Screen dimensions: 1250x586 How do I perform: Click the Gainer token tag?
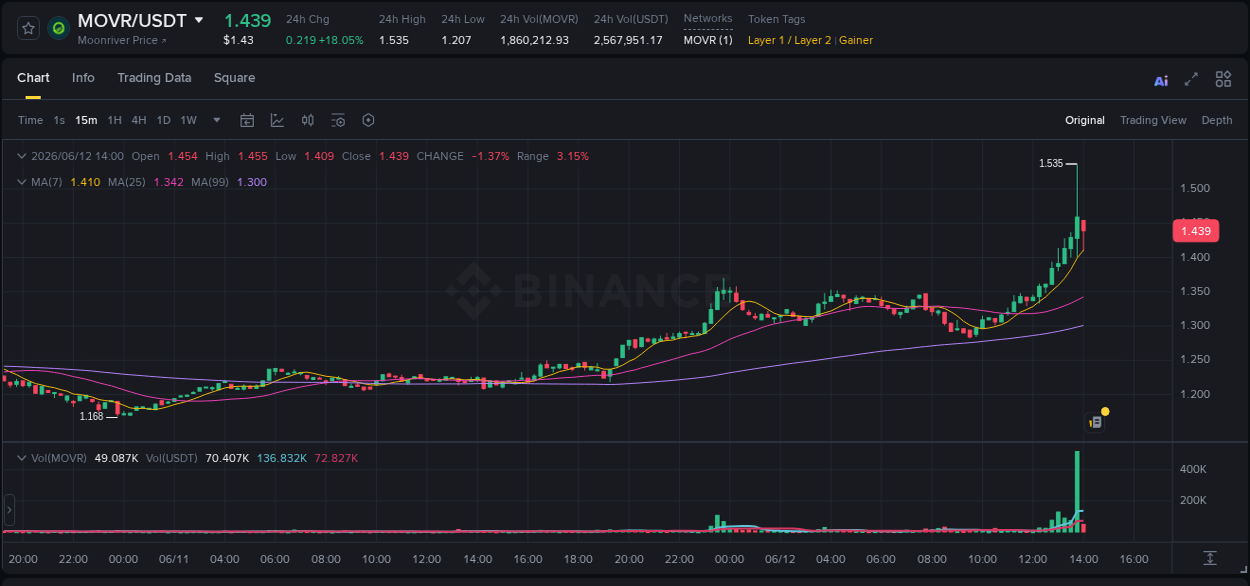(856, 40)
